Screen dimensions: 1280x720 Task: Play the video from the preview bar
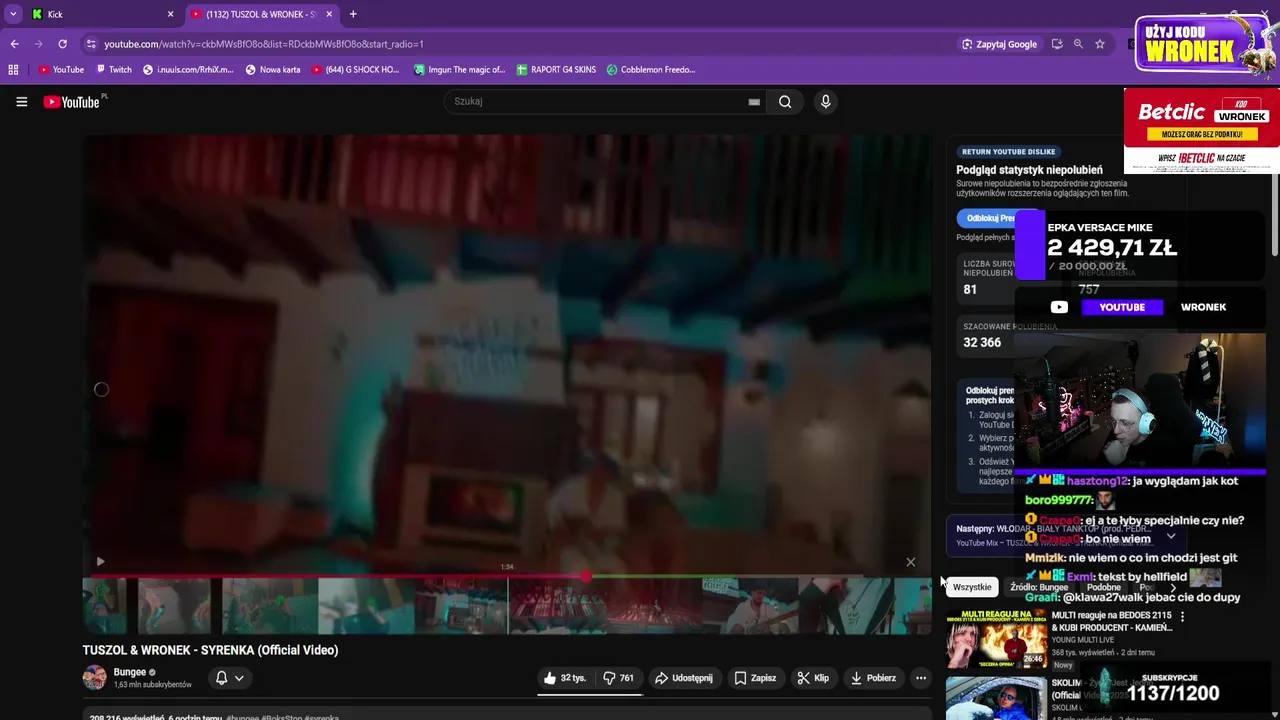(x=100, y=562)
